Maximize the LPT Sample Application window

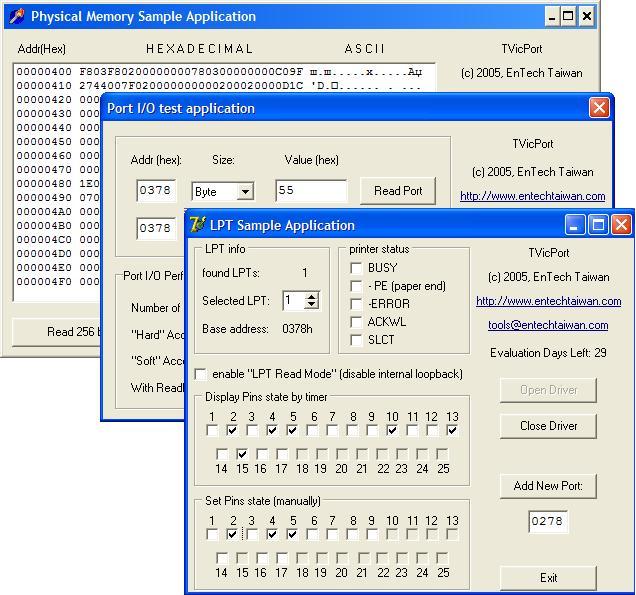pyautogui.click(x=598, y=225)
